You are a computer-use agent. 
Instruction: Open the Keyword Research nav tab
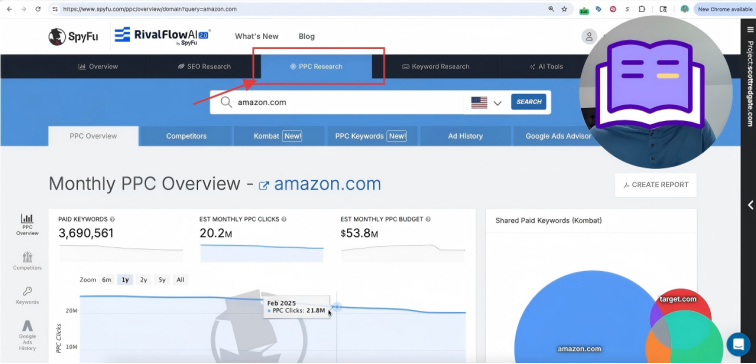[435, 67]
